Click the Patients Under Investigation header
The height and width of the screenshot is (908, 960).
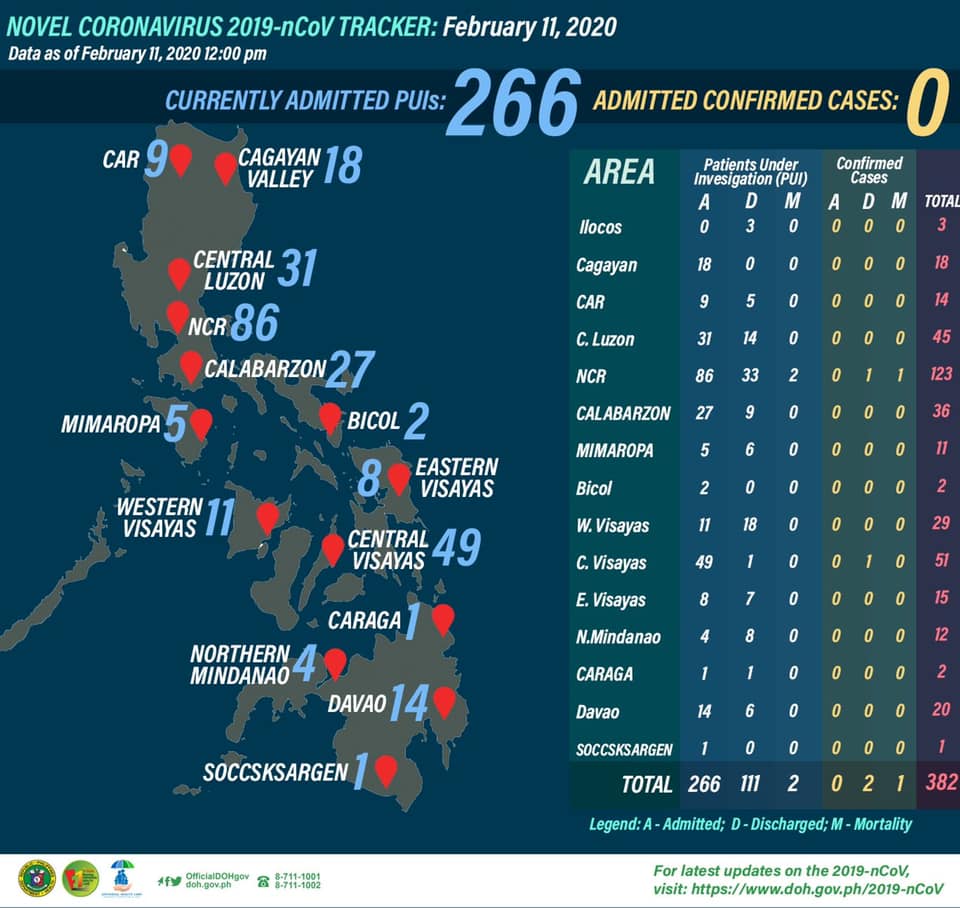pos(750,170)
